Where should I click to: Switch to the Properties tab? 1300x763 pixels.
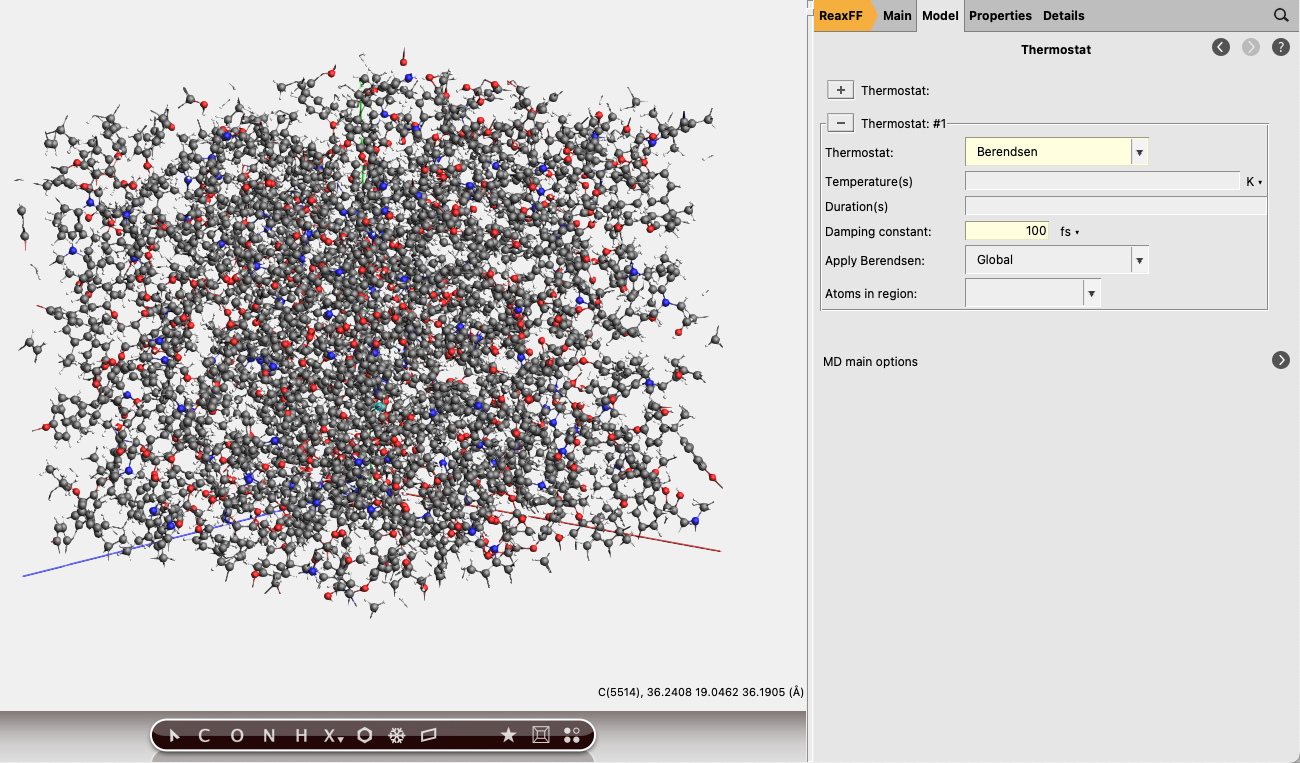point(1000,15)
